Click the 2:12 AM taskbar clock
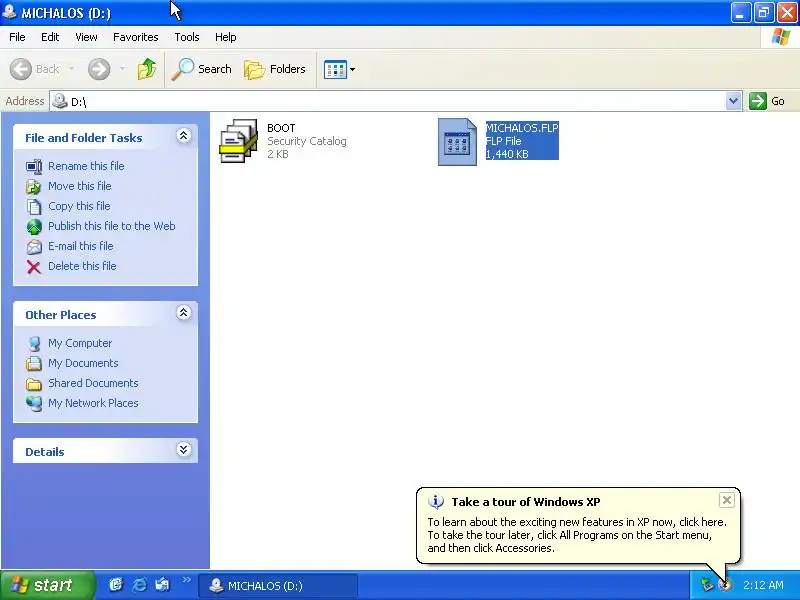 click(763, 585)
